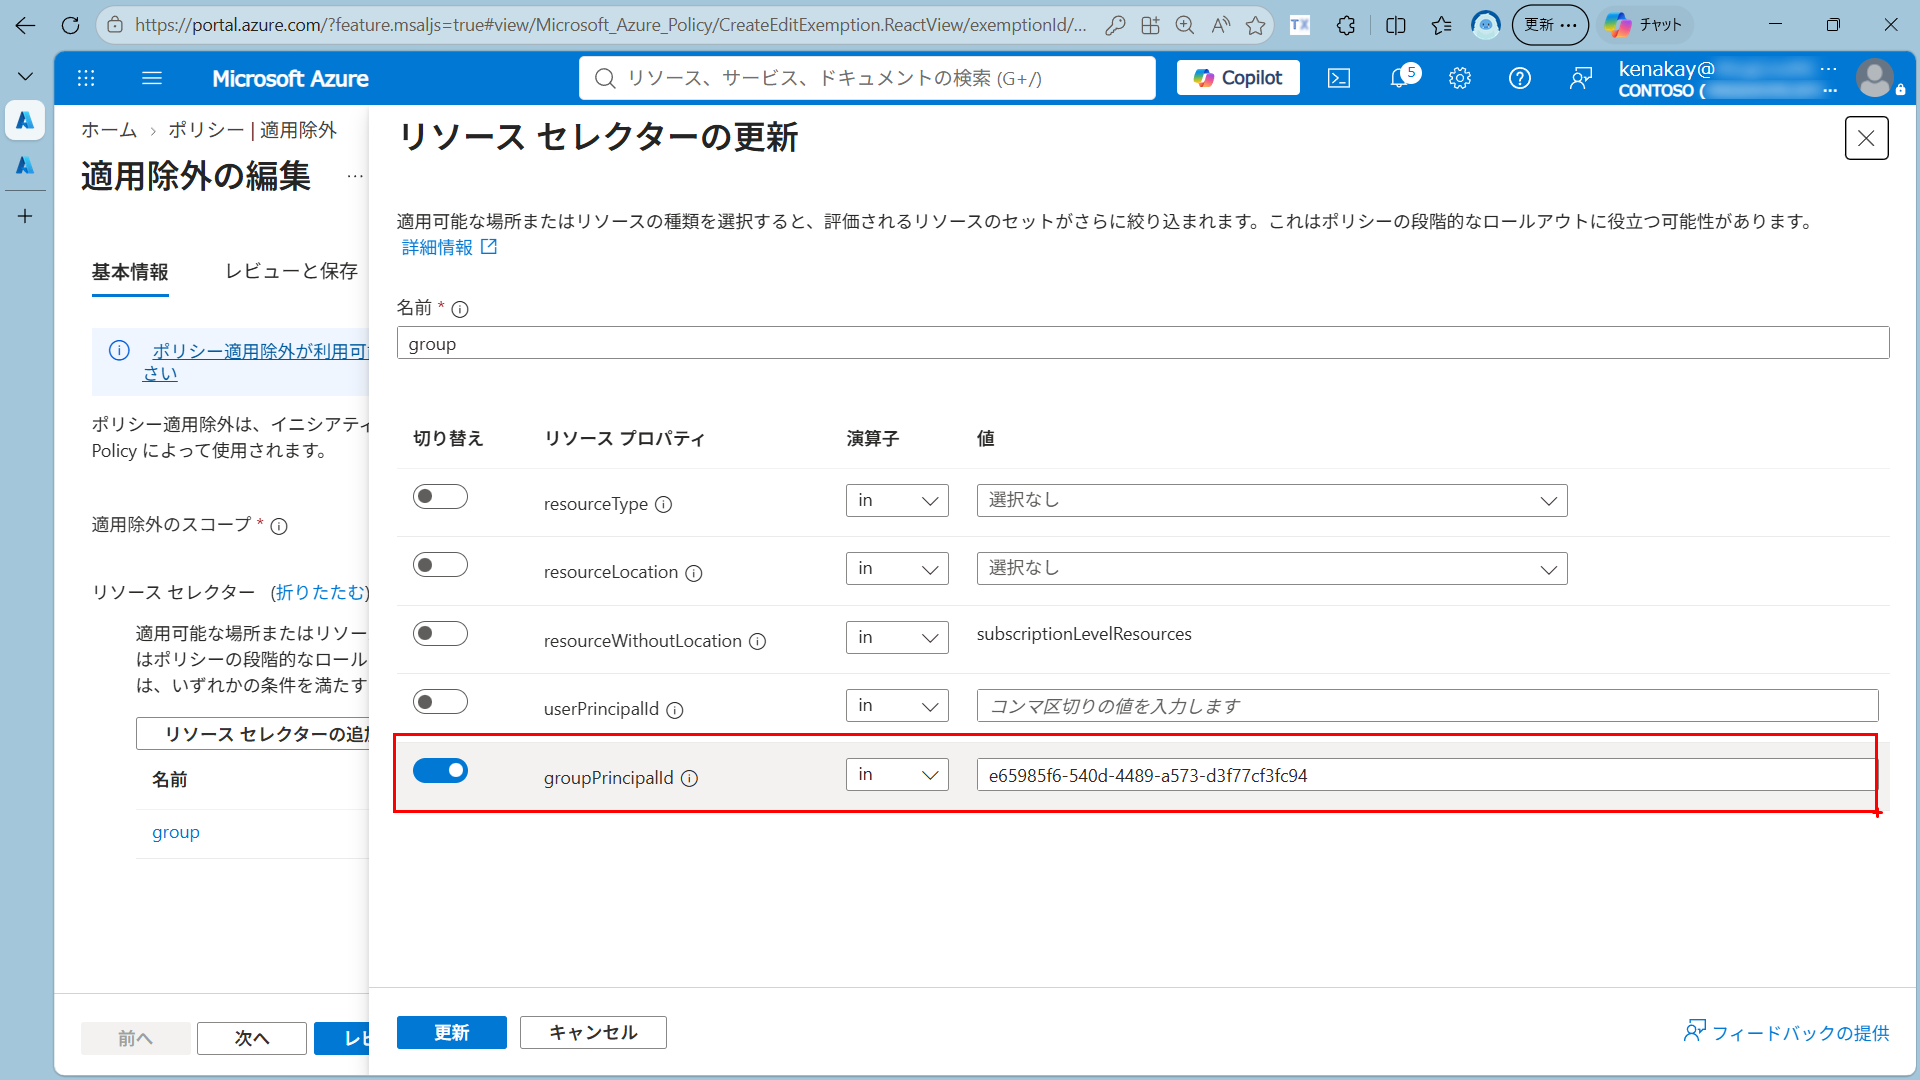1920x1080 pixels.
Task: Click the 次へ button
Action: coord(252,1038)
